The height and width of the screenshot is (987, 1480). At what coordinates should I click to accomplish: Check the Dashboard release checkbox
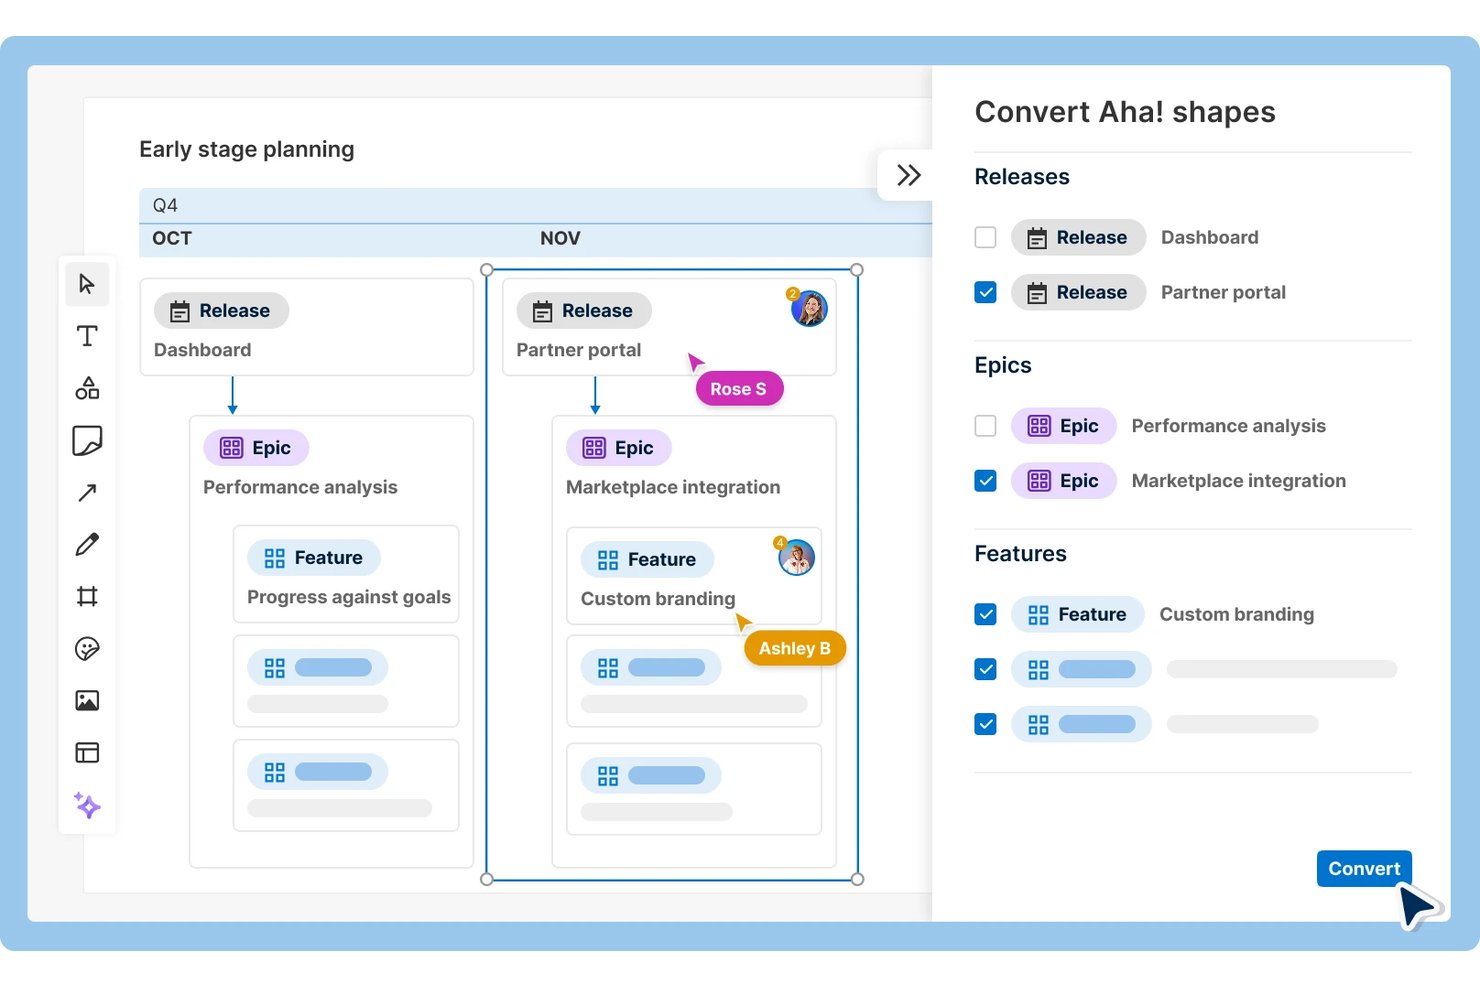pyautogui.click(x=985, y=237)
